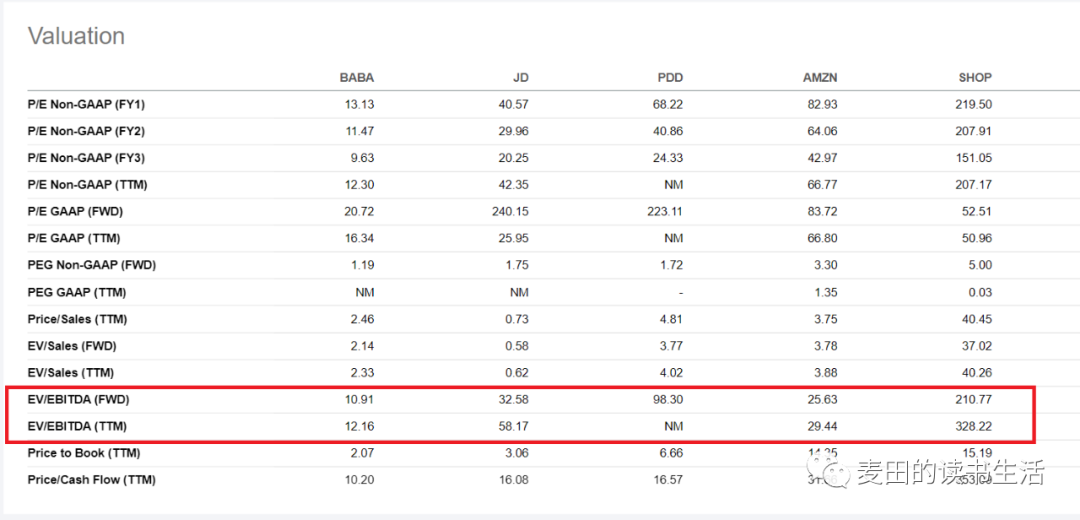Image resolution: width=1080 pixels, height=520 pixels.
Task: Click BABA's FY1 P/E value 13.13
Action: pos(360,105)
